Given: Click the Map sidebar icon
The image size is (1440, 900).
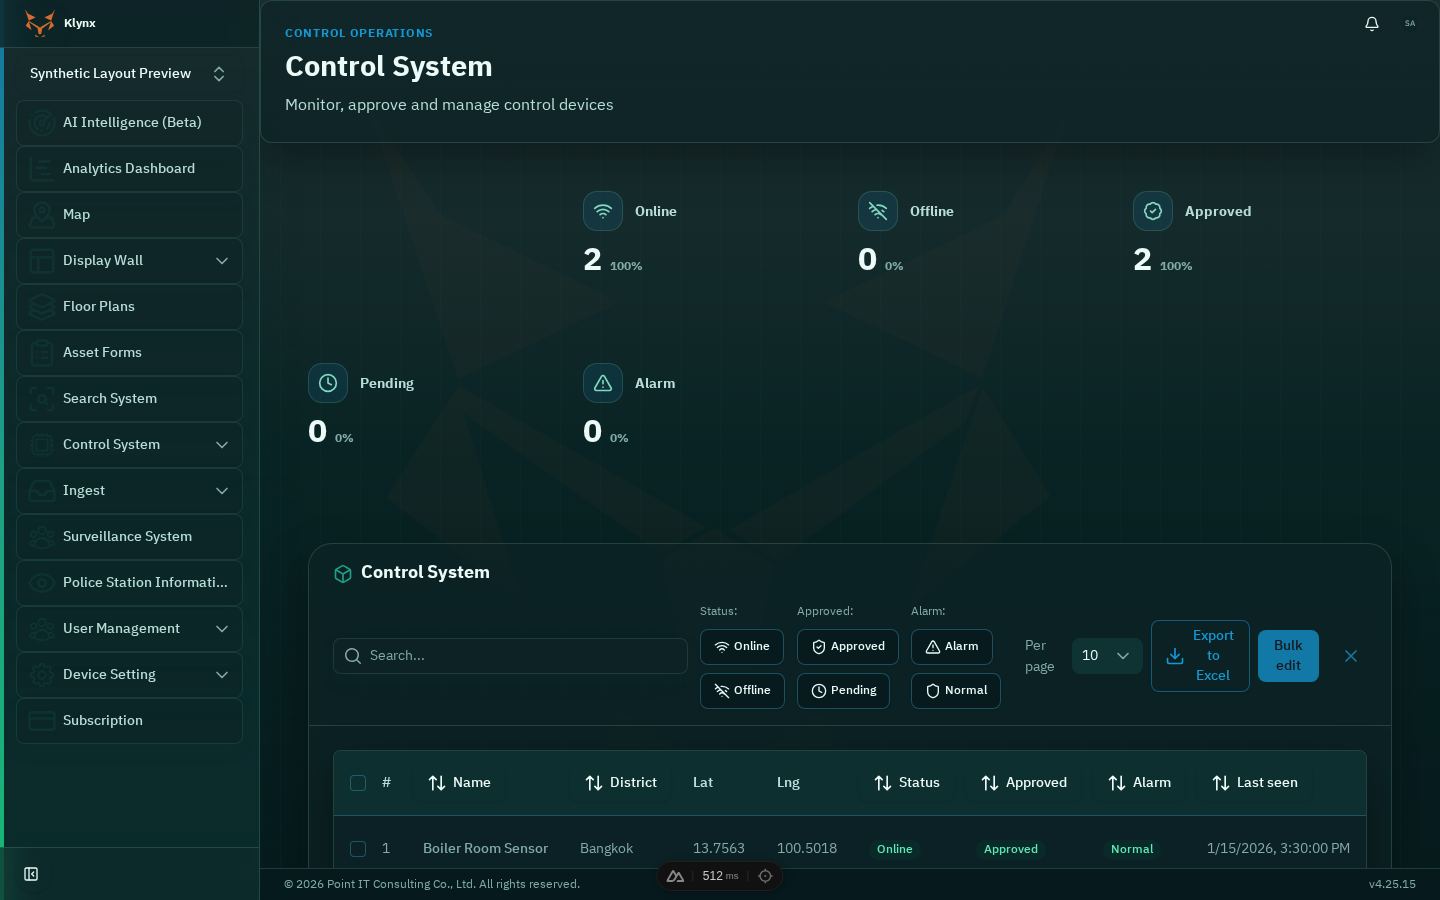Looking at the screenshot, I should point(42,215).
